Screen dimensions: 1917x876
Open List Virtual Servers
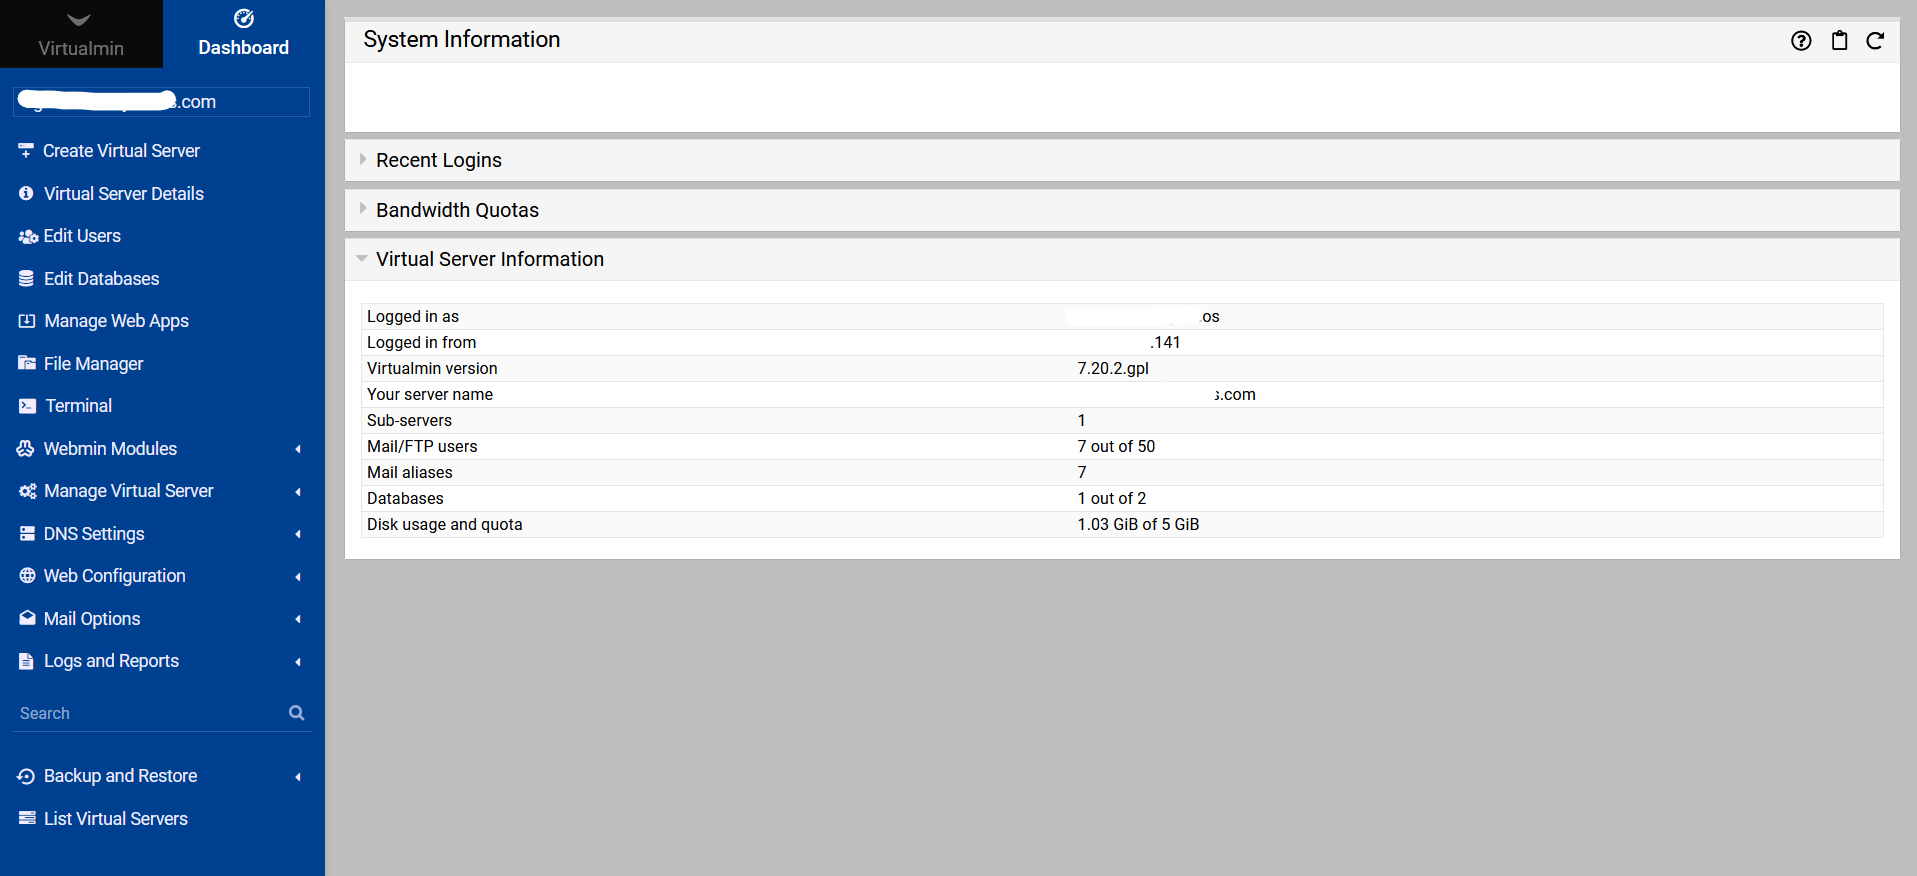(116, 819)
